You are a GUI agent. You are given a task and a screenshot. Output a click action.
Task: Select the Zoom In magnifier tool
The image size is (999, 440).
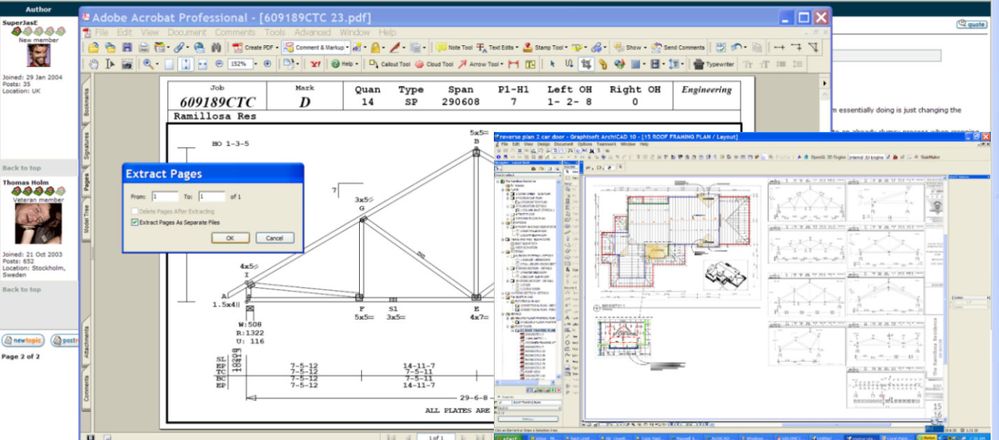click(x=148, y=64)
